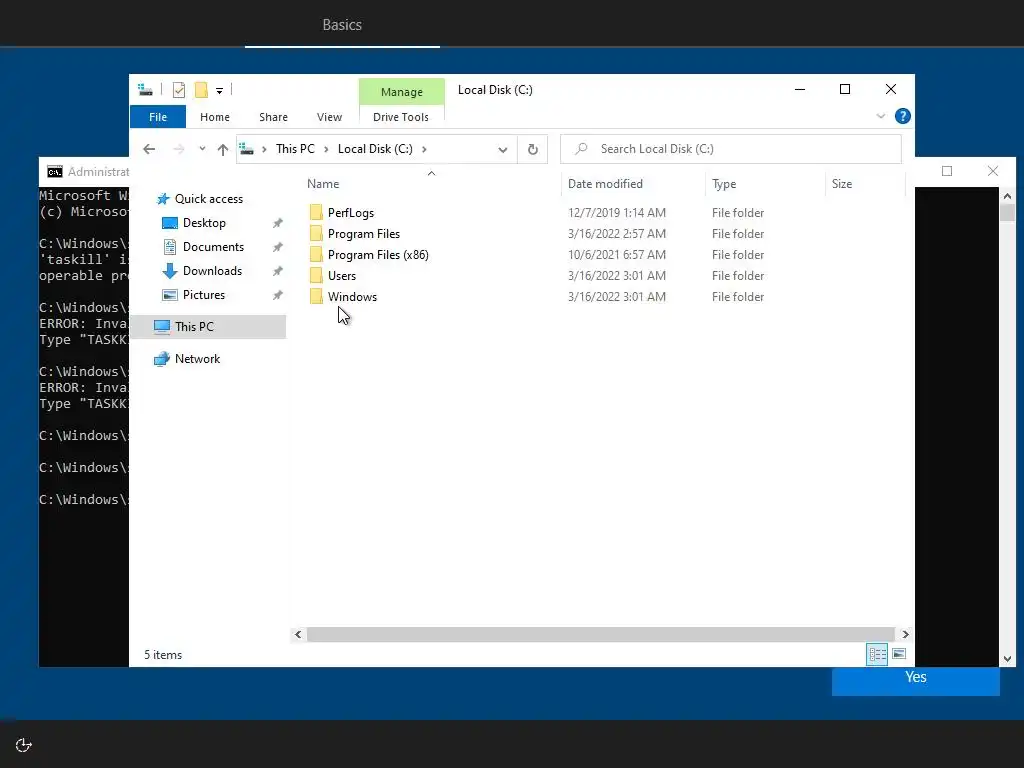This screenshot has height=768, width=1024.
Task: Click the Properties quick access icon
Action: pos(178,89)
